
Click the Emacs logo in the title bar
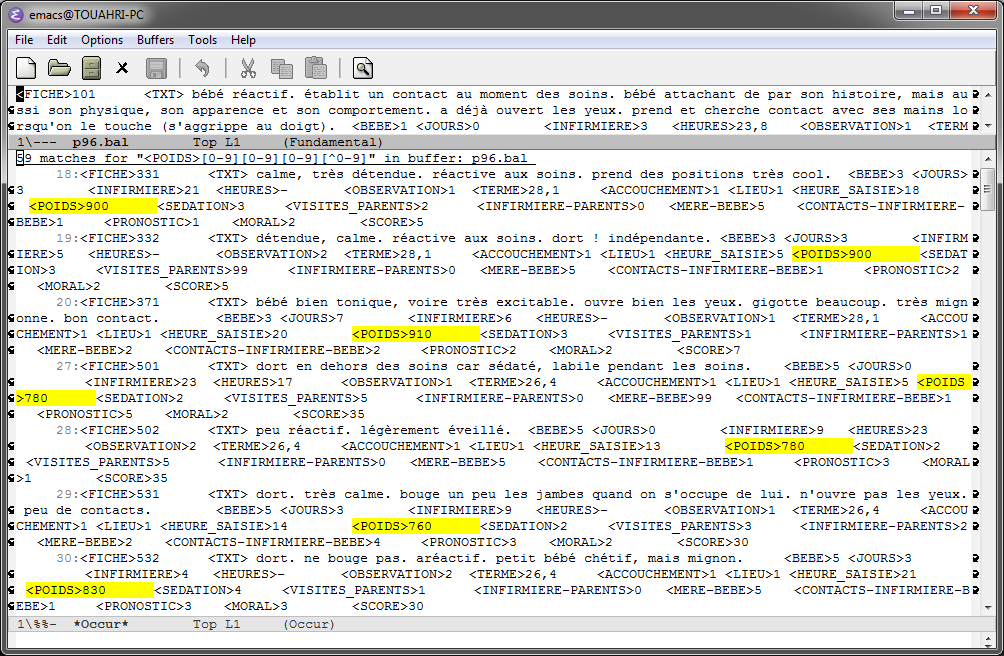tap(15, 14)
